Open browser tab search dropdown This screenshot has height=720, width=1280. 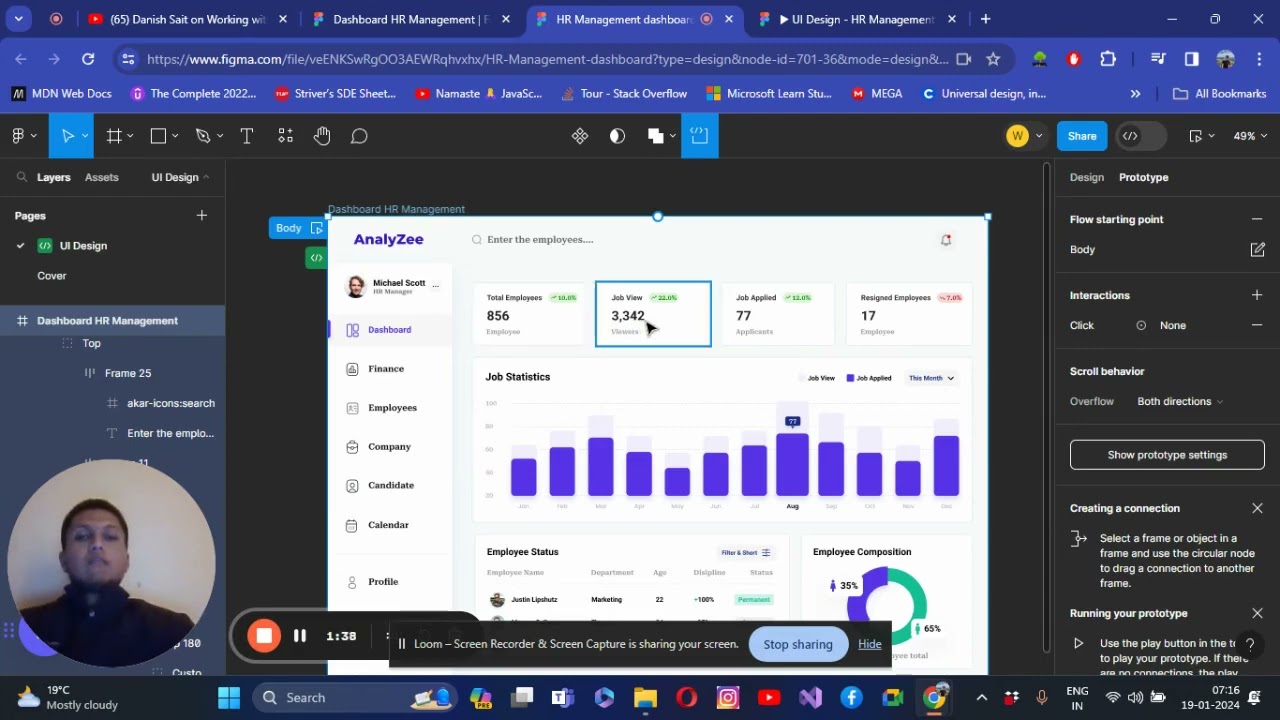pyautogui.click(x=18, y=19)
